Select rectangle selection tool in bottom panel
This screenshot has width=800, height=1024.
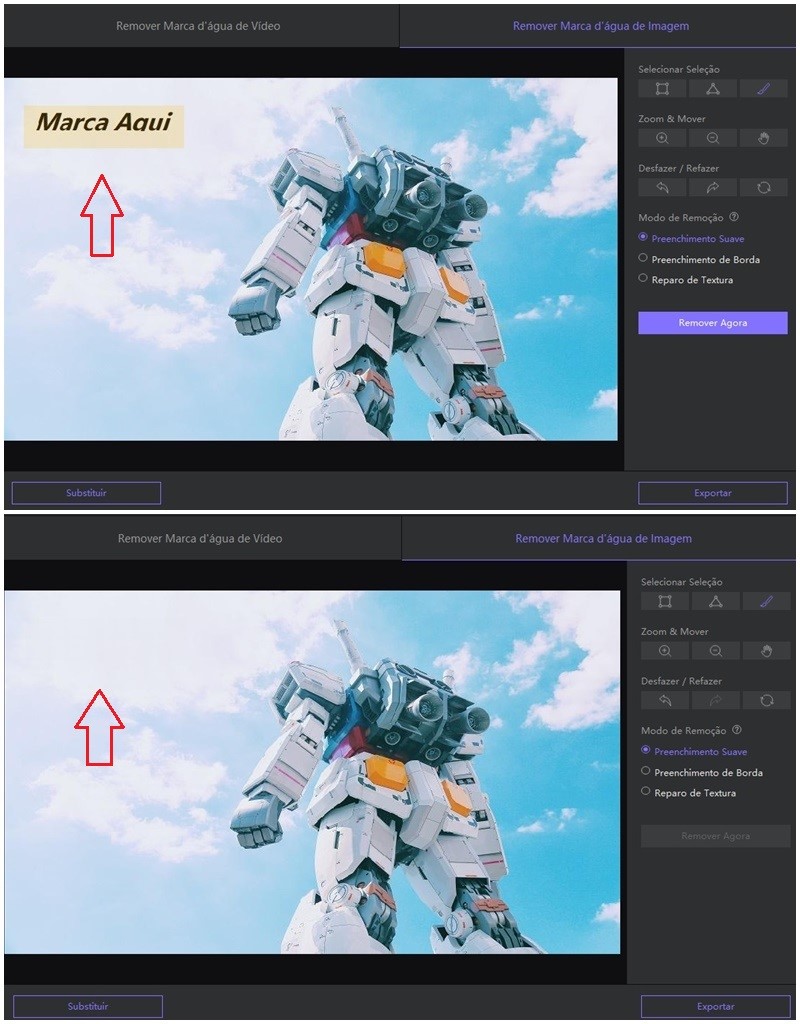(665, 601)
